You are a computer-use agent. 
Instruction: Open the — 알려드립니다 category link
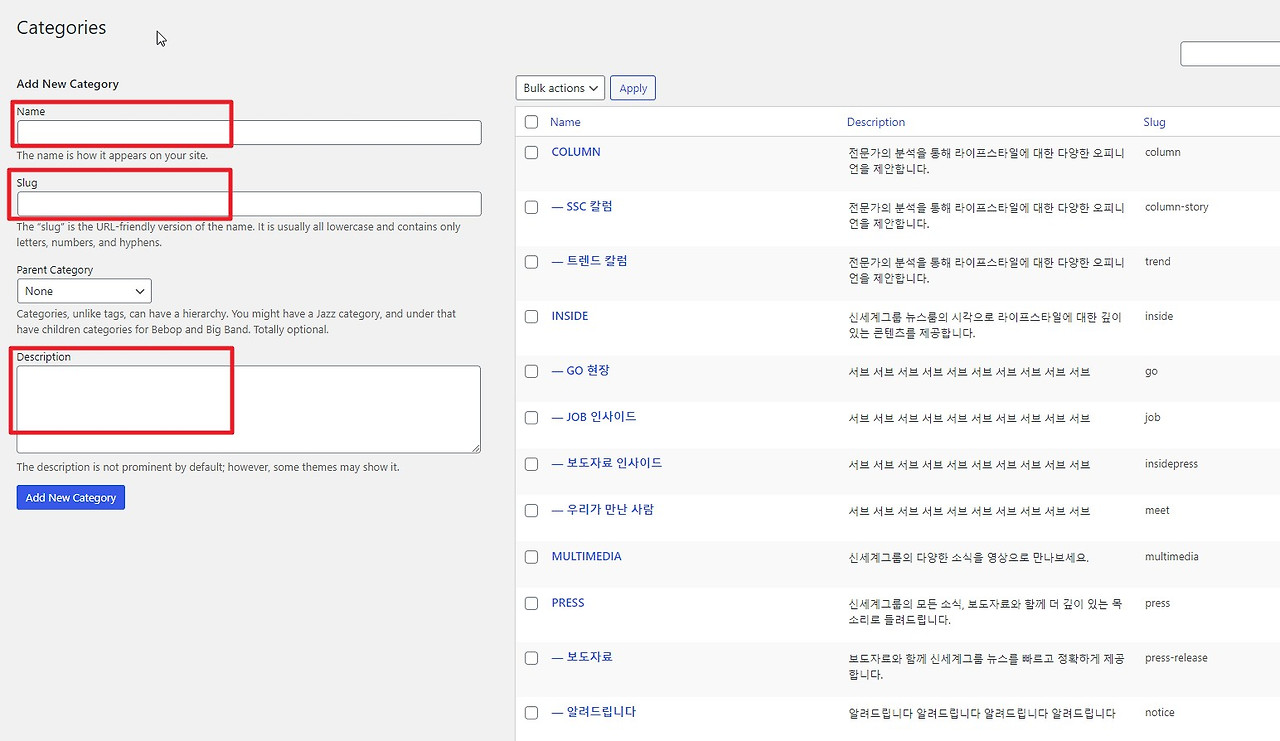pos(594,712)
